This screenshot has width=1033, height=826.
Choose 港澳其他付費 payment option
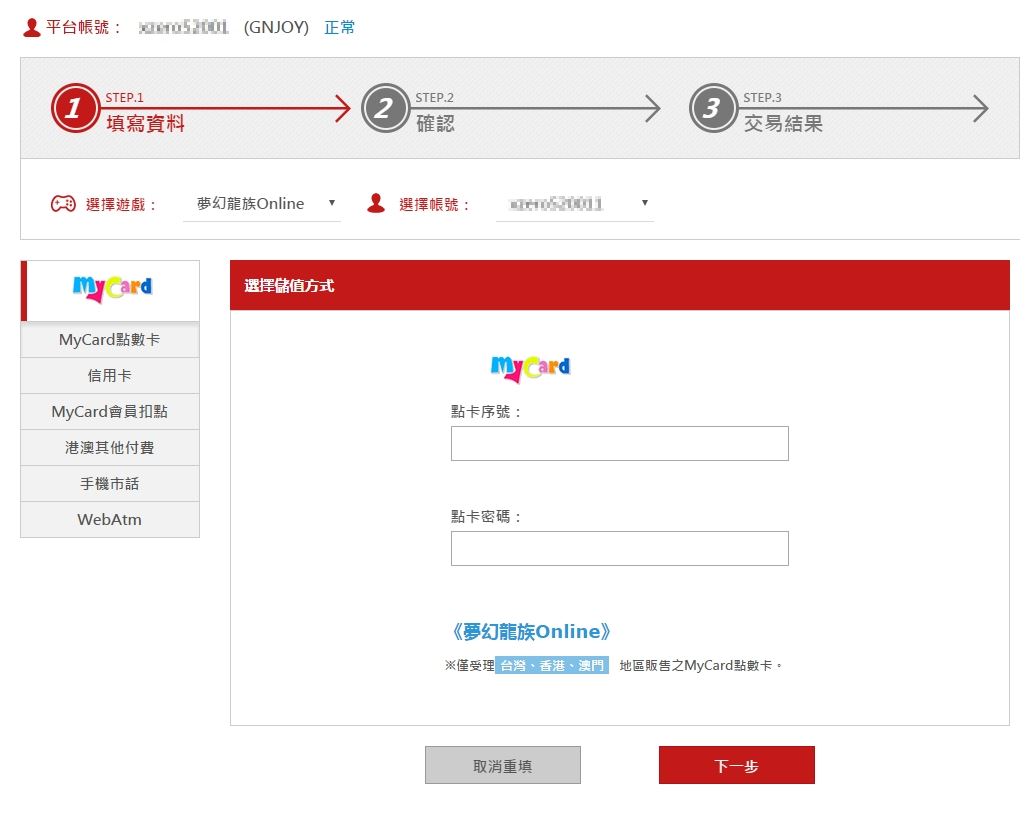point(110,448)
